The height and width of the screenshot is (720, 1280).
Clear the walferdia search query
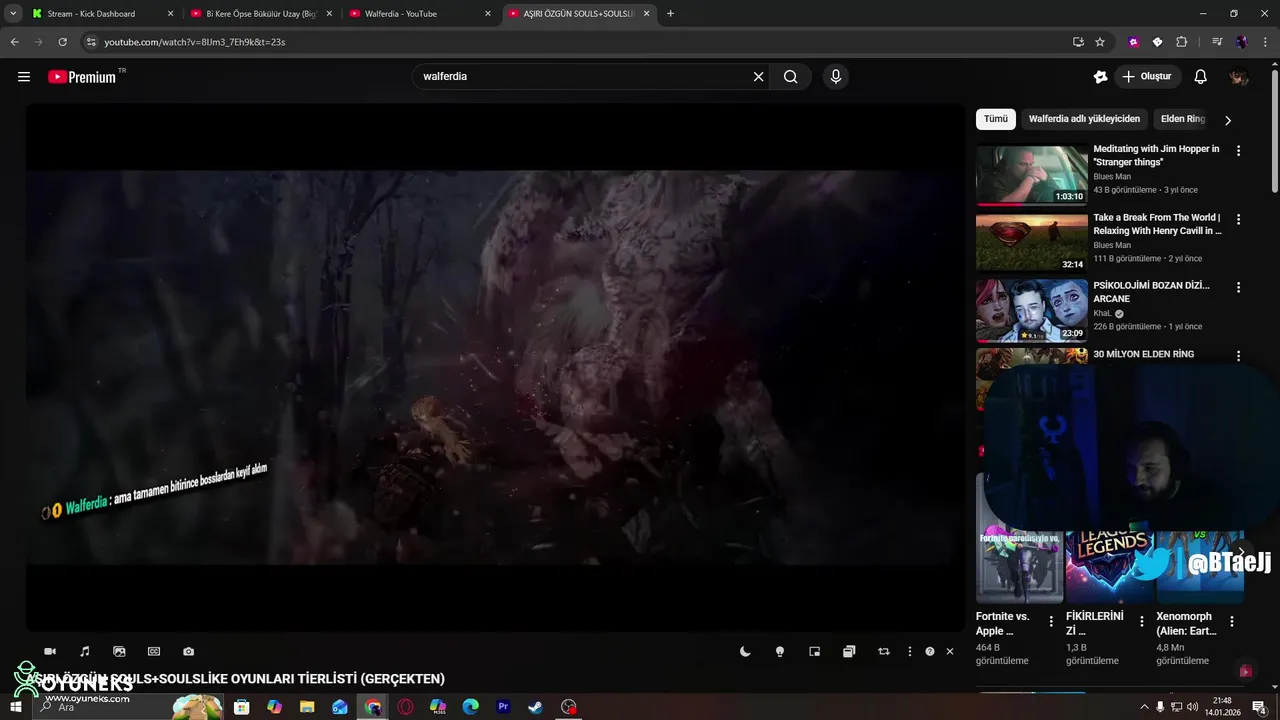click(x=758, y=77)
